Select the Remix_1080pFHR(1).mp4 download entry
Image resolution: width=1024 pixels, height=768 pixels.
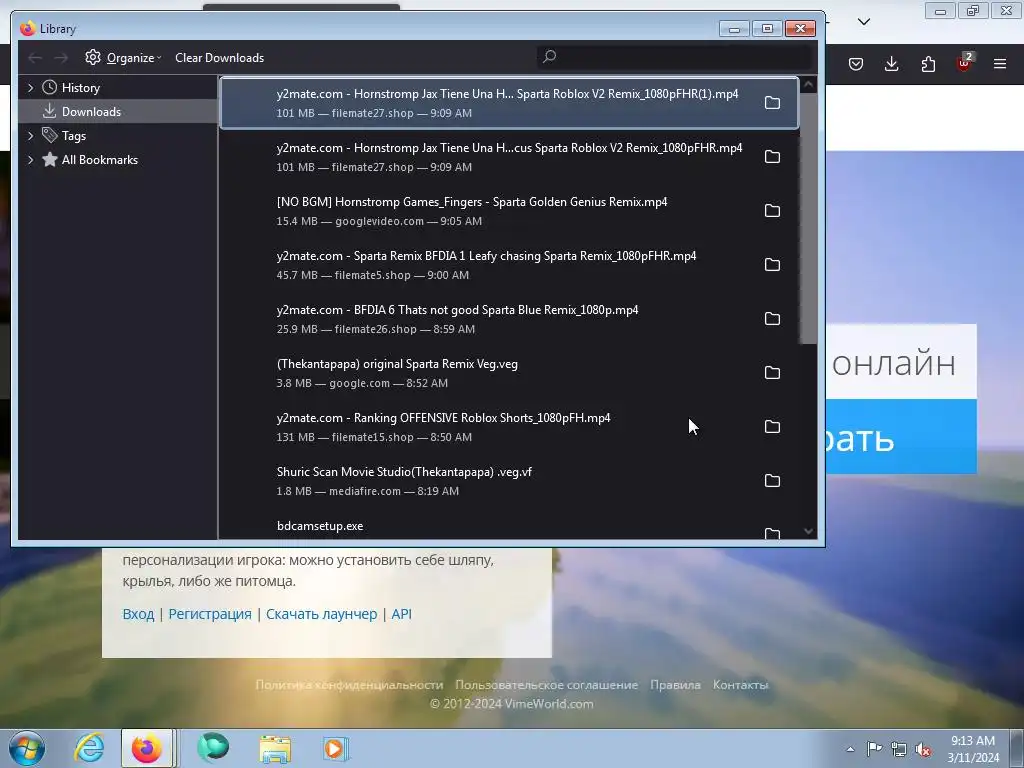509,103
